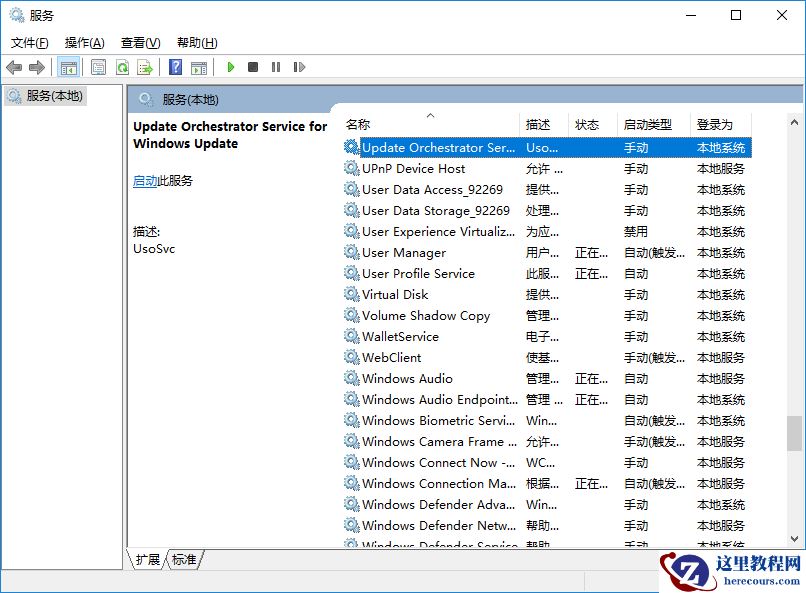The image size is (806, 593).
Task: Open the 查看(V) menu
Action: (x=140, y=42)
